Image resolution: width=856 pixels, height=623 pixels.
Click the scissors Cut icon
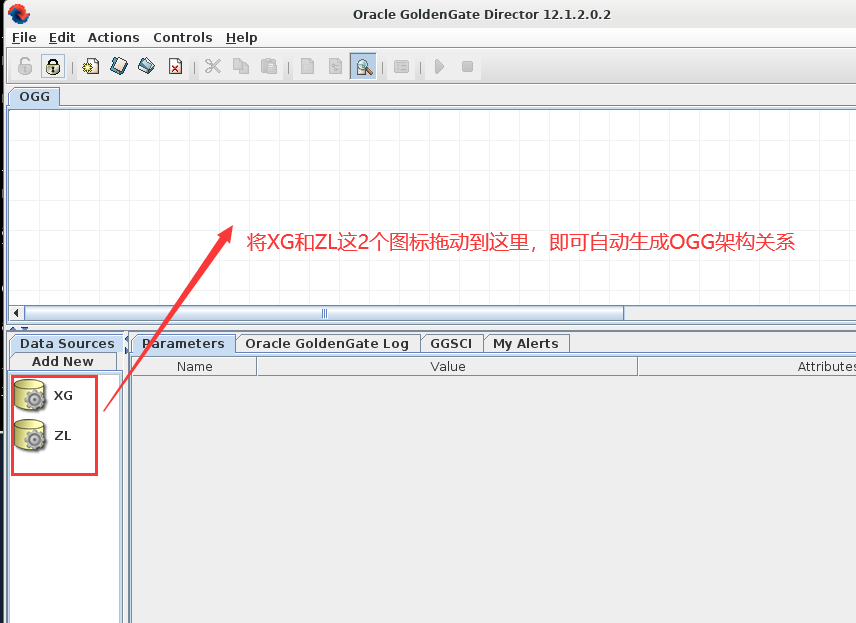tap(213, 67)
